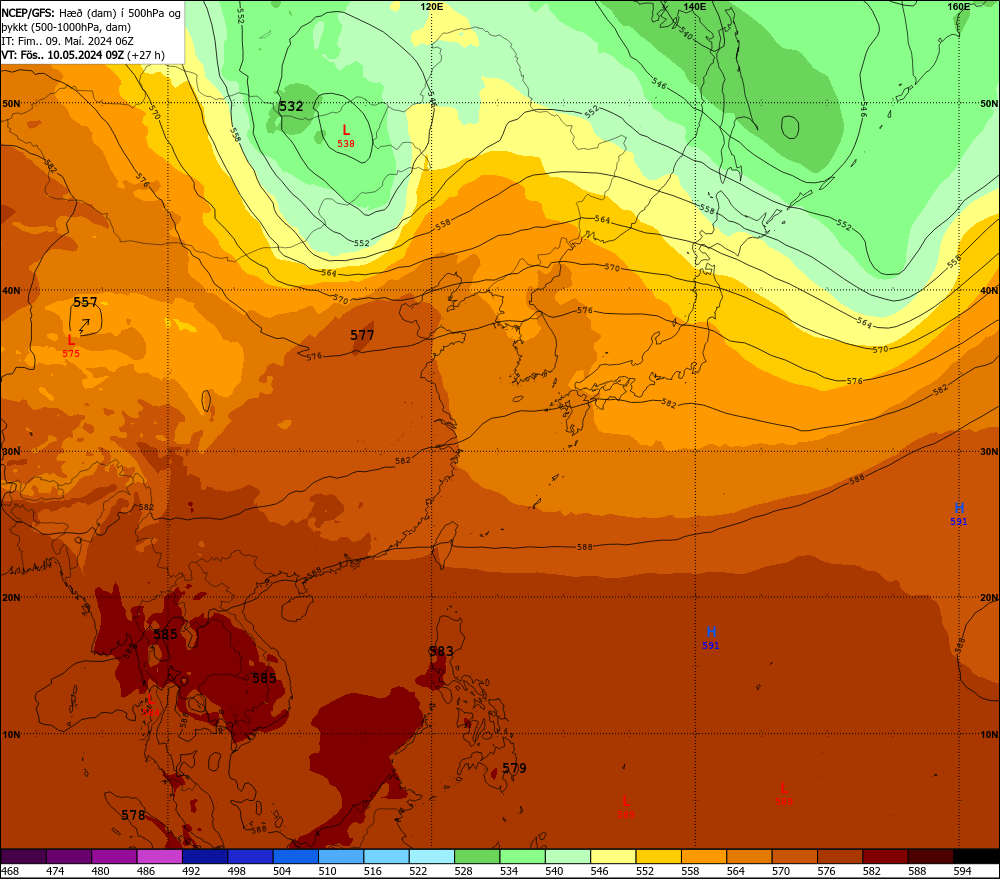The image size is (1000, 879).
Task: Click the legend value 552
Action: point(645,871)
